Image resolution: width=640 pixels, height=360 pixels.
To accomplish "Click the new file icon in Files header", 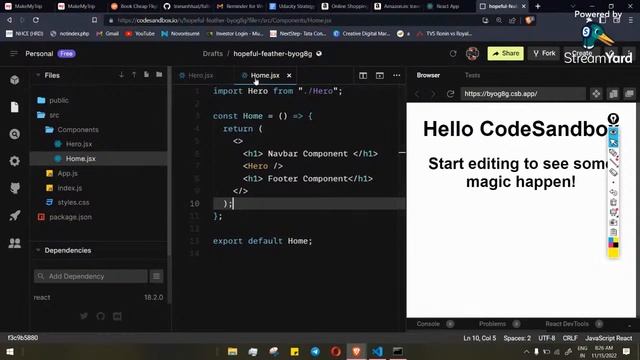I will coord(146,75).
